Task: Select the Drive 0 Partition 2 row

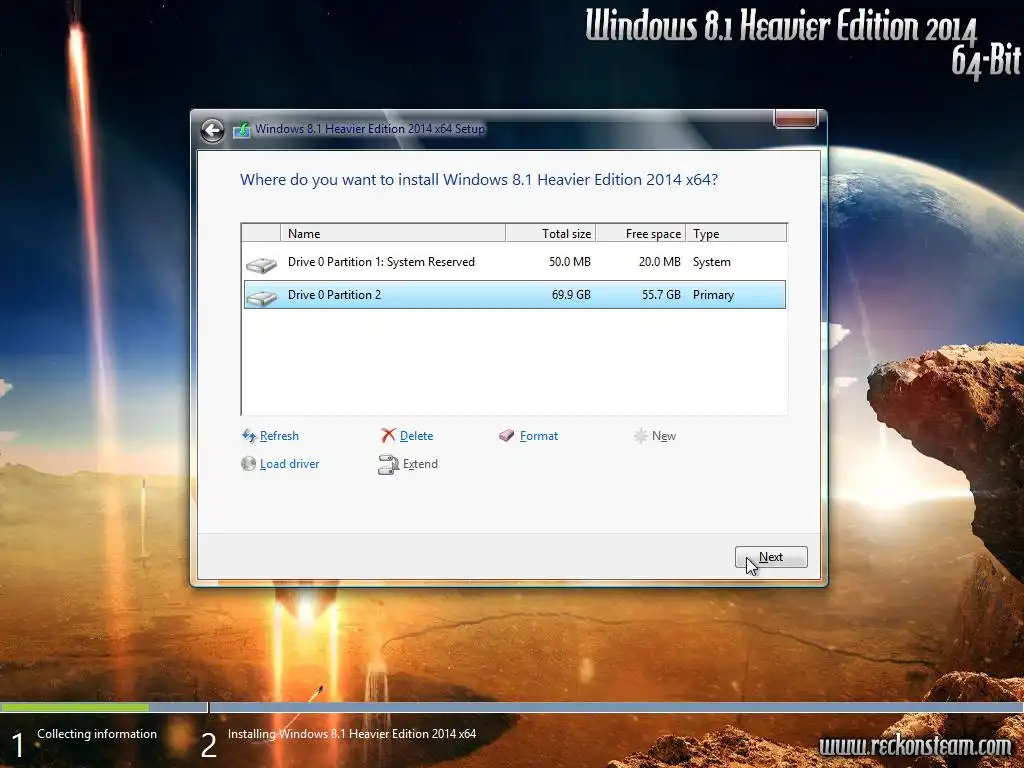Action: [x=515, y=295]
